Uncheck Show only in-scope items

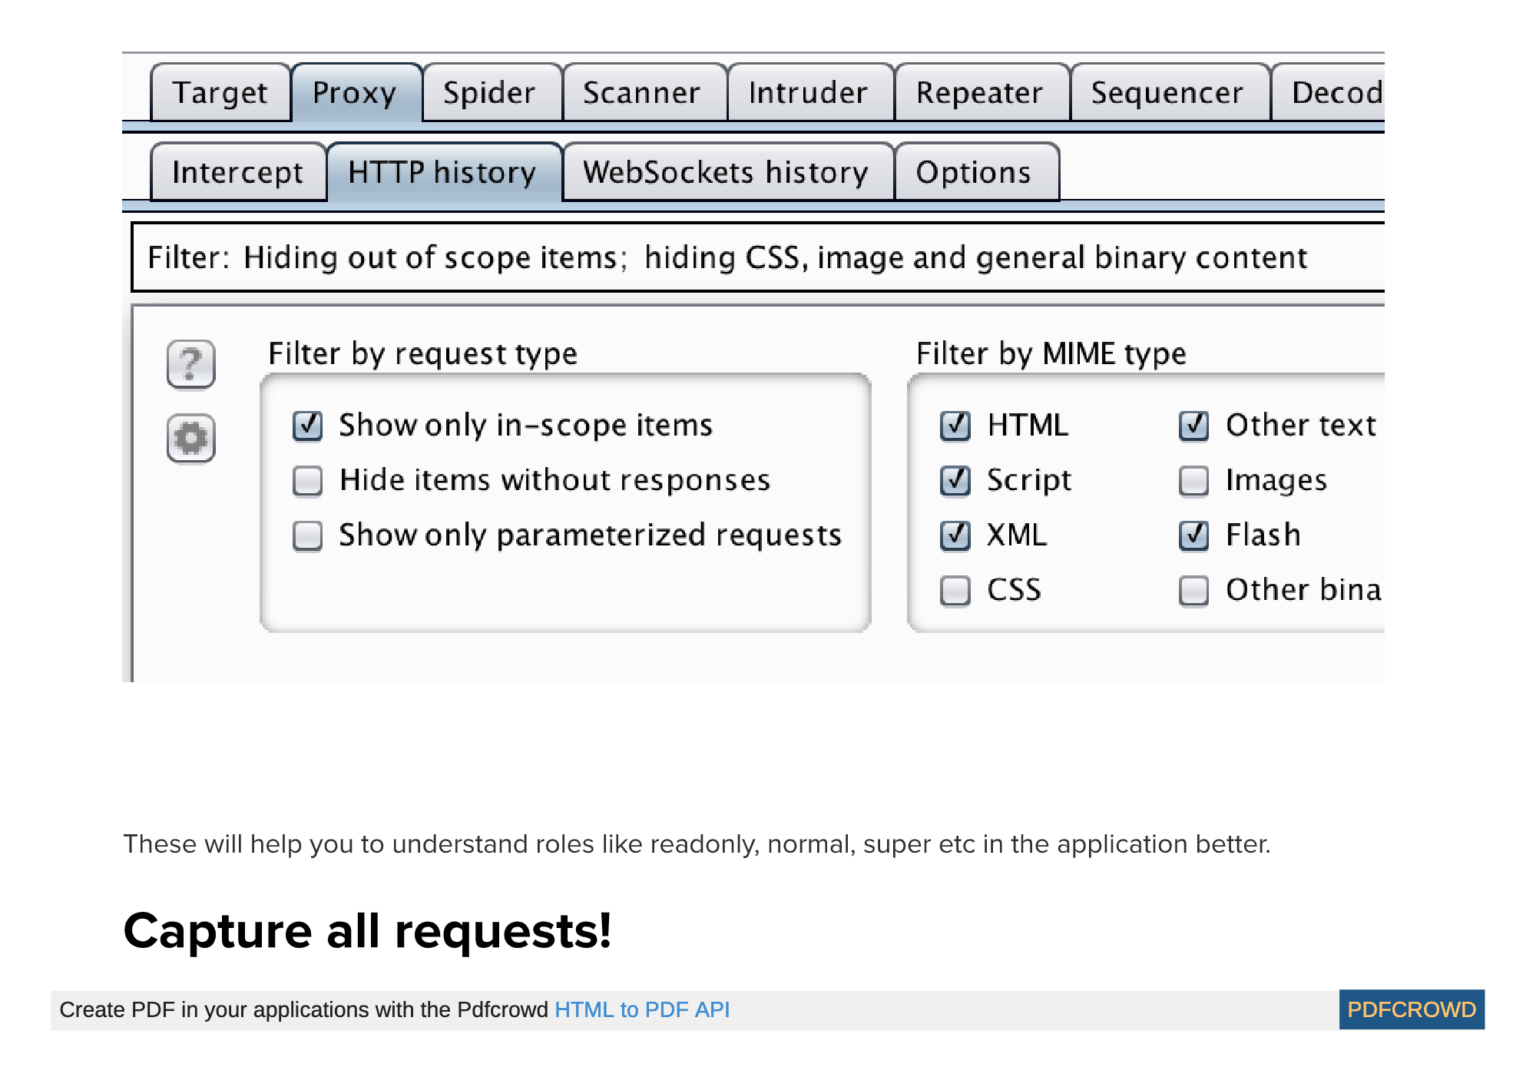(307, 425)
